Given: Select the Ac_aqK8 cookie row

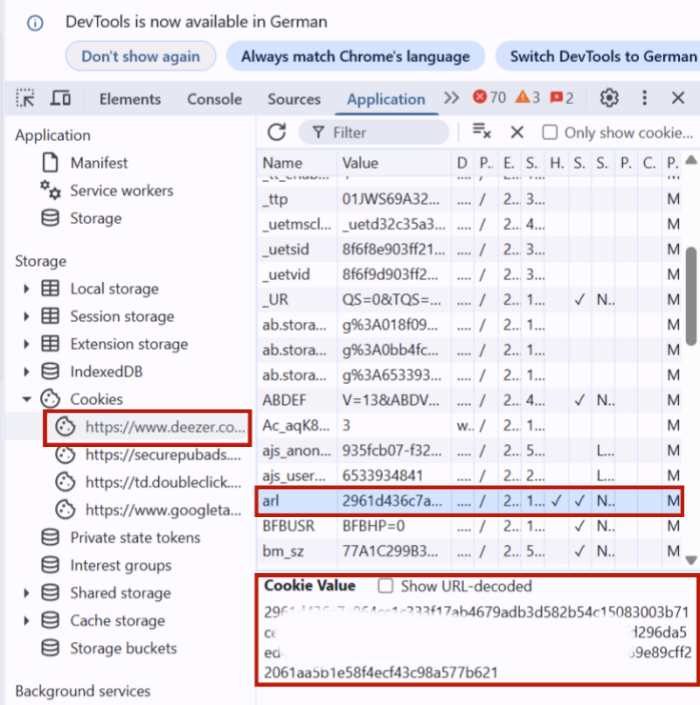Looking at the screenshot, I should click(x=469, y=425).
